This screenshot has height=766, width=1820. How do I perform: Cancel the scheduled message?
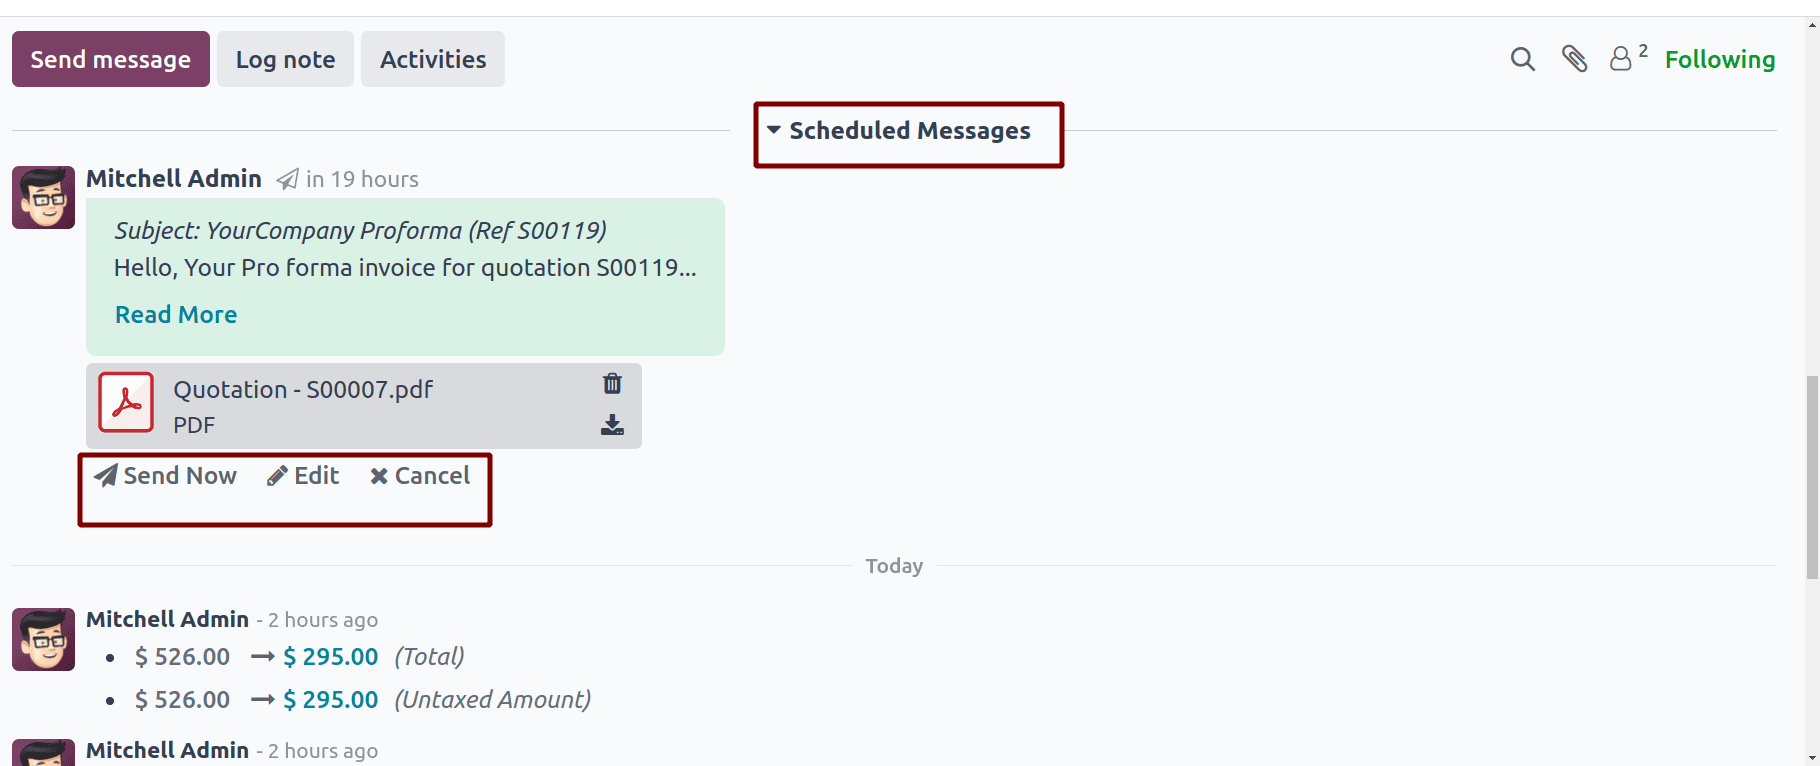[x=420, y=476]
